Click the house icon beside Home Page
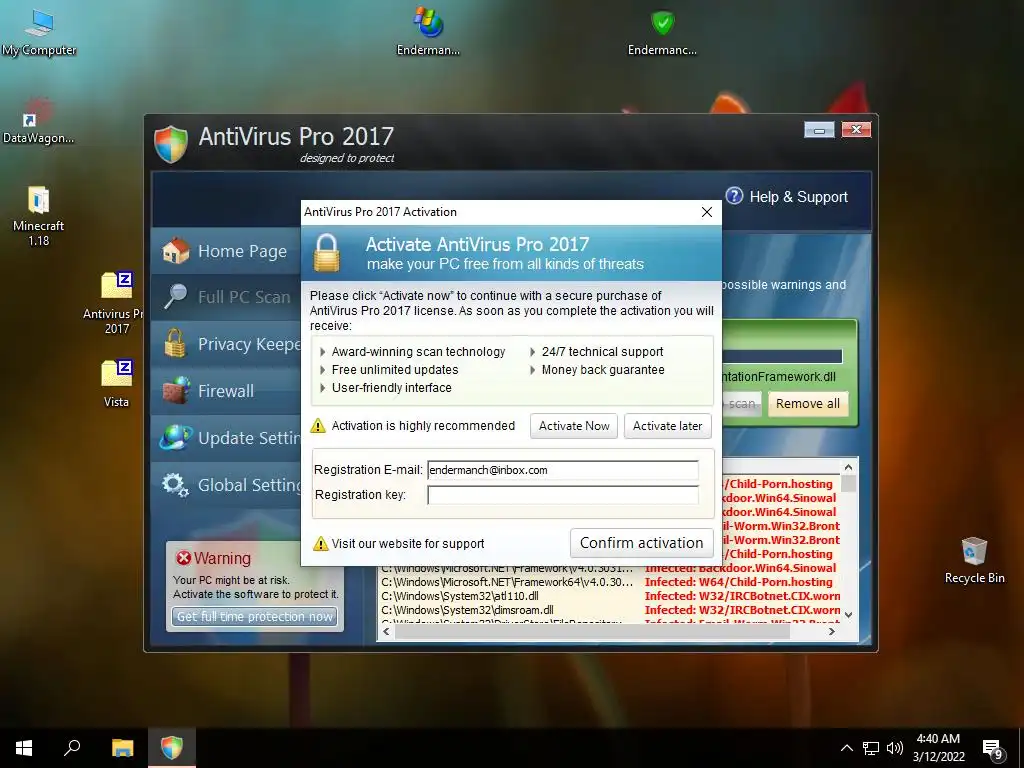Image resolution: width=1024 pixels, height=768 pixels. coord(176,251)
